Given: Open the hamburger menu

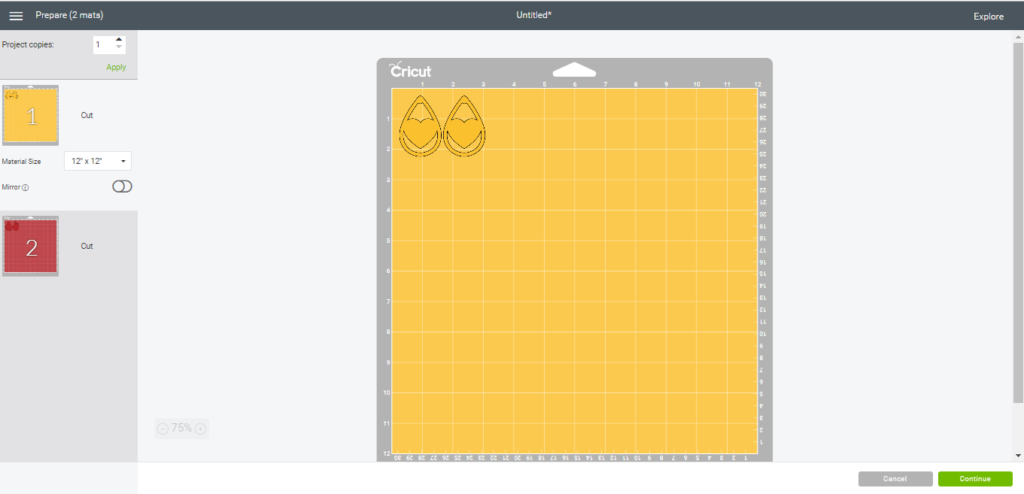Looking at the screenshot, I should [16, 16].
